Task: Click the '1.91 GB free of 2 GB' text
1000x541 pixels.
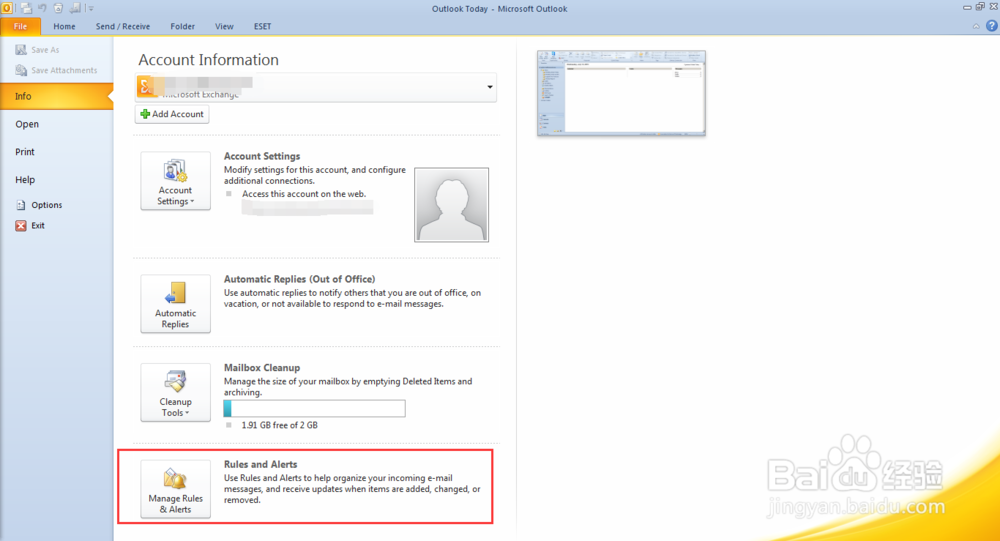Action: tap(279, 426)
